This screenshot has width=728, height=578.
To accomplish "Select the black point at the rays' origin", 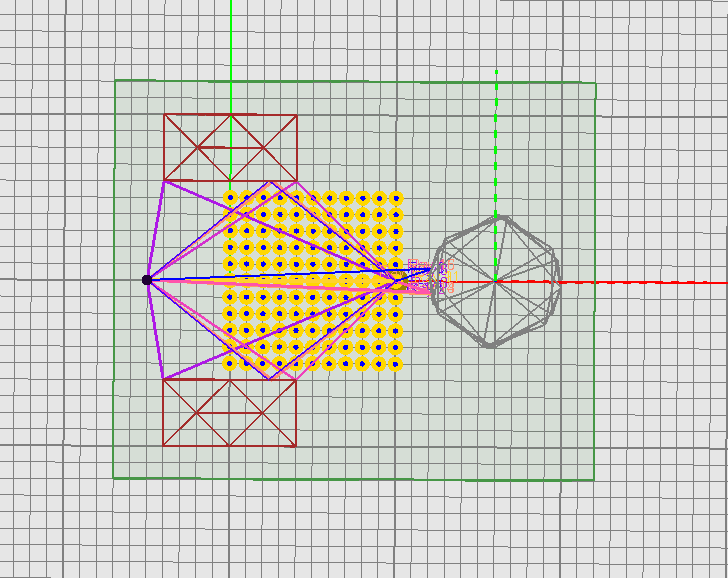I will 147,280.
